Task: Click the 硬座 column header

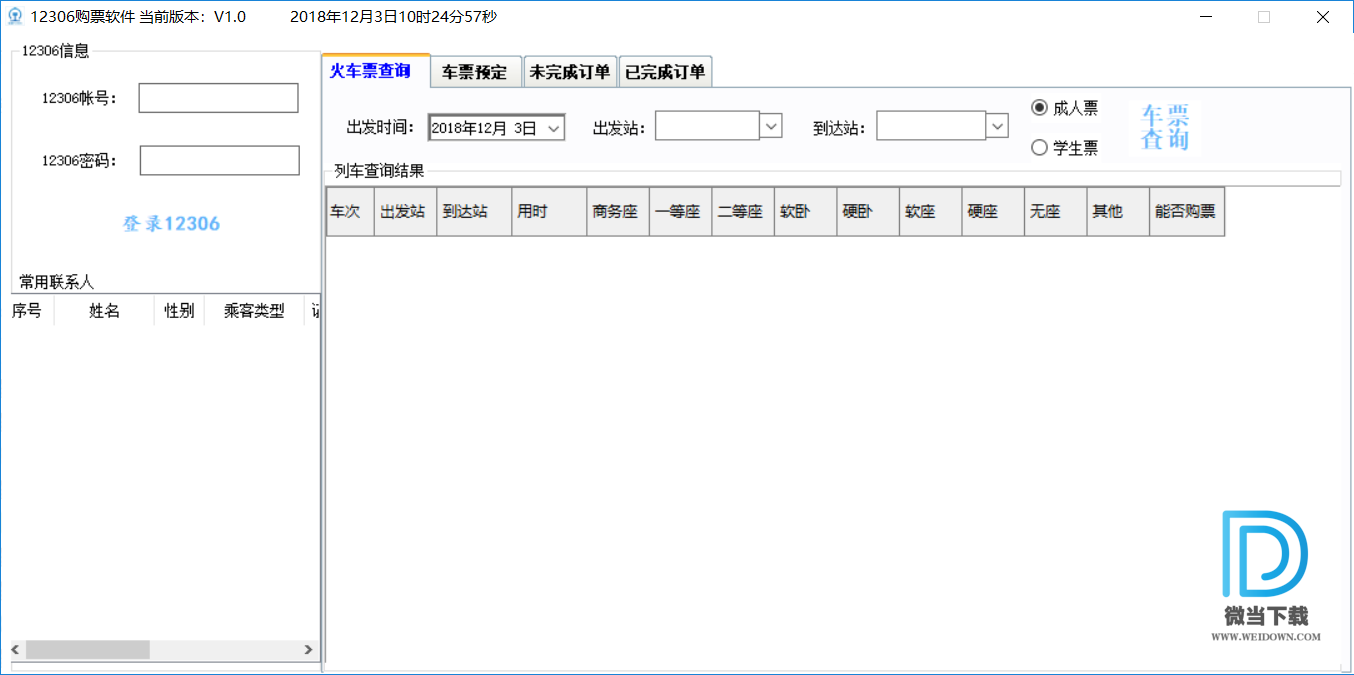Action: 993,212
